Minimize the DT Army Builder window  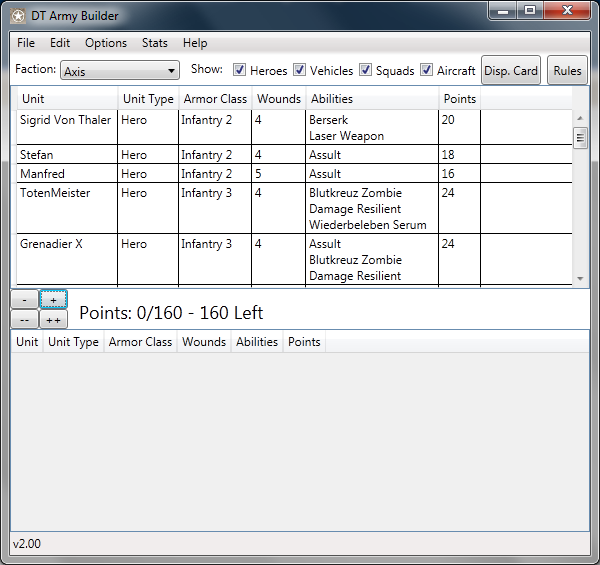pyautogui.click(x=503, y=10)
